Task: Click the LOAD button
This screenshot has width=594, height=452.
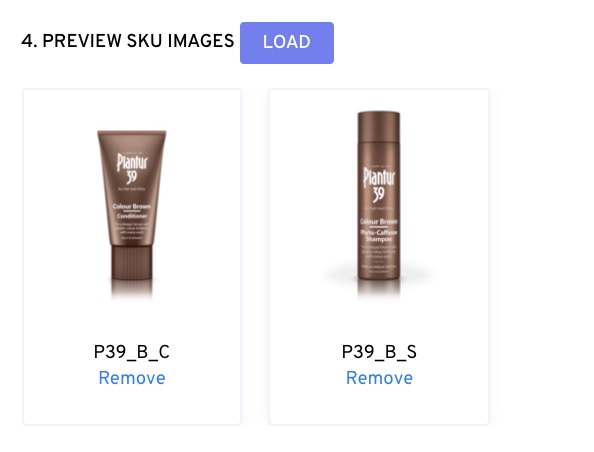Action: click(x=287, y=43)
